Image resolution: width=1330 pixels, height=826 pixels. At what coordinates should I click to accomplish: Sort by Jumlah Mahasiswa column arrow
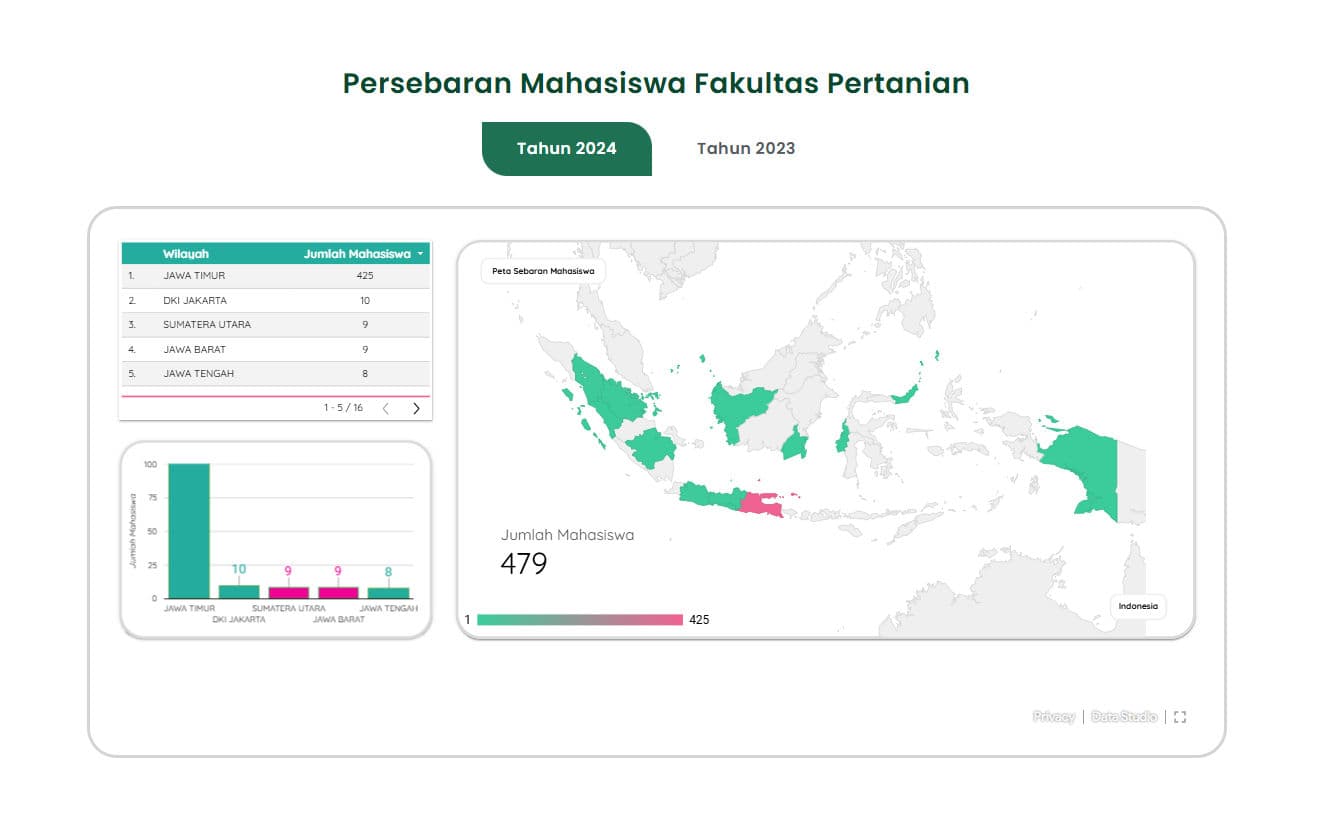click(x=420, y=255)
